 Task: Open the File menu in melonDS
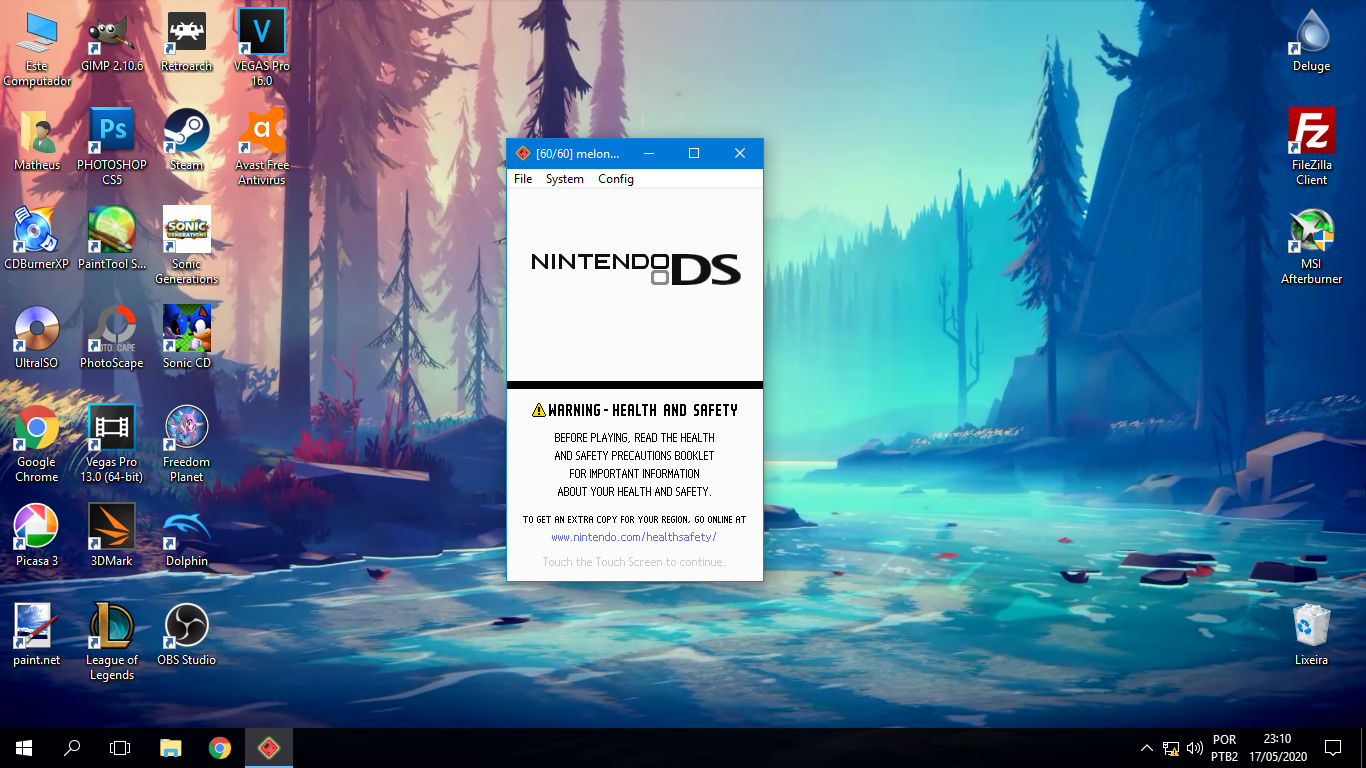pyautogui.click(x=522, y=179)
